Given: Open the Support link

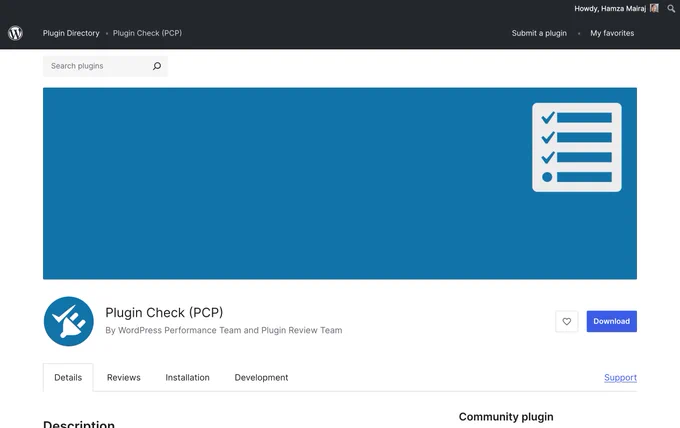Looking at the screenshot, I should [x=620, y=377].
